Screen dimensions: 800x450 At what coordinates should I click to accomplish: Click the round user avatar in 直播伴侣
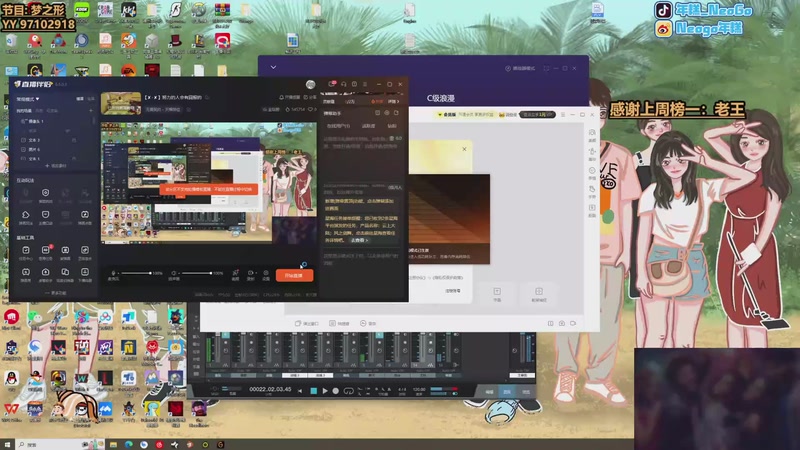310,84
